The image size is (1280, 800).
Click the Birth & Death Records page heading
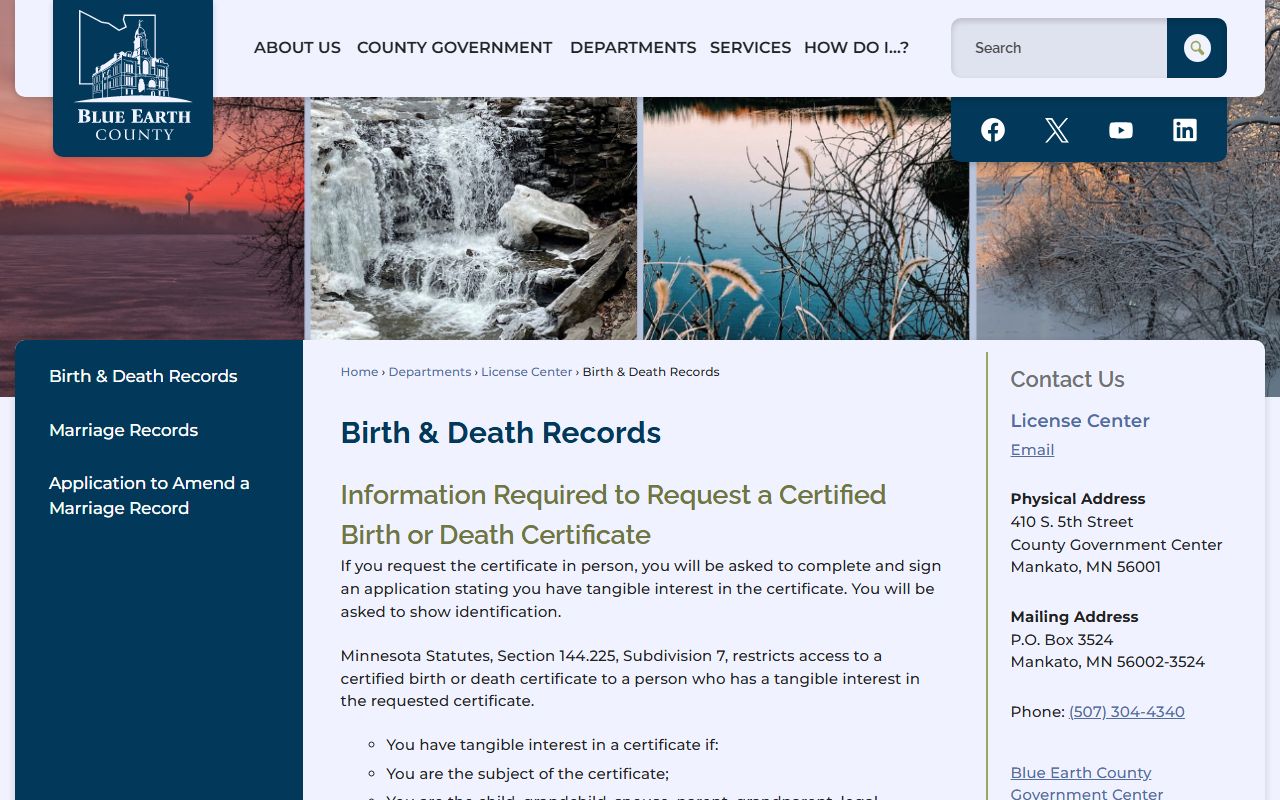pos(501,433)
